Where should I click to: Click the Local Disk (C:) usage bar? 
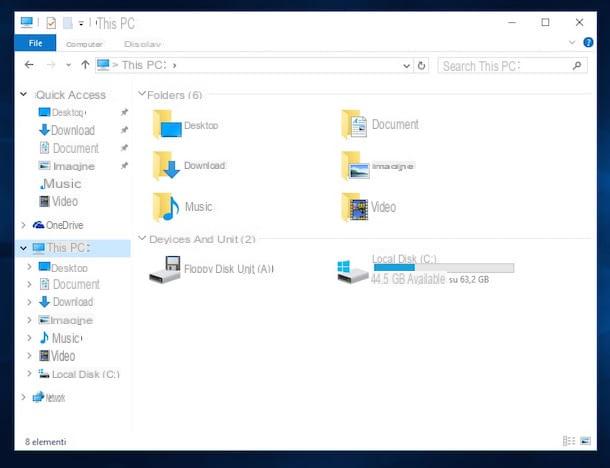coord(444,268)
